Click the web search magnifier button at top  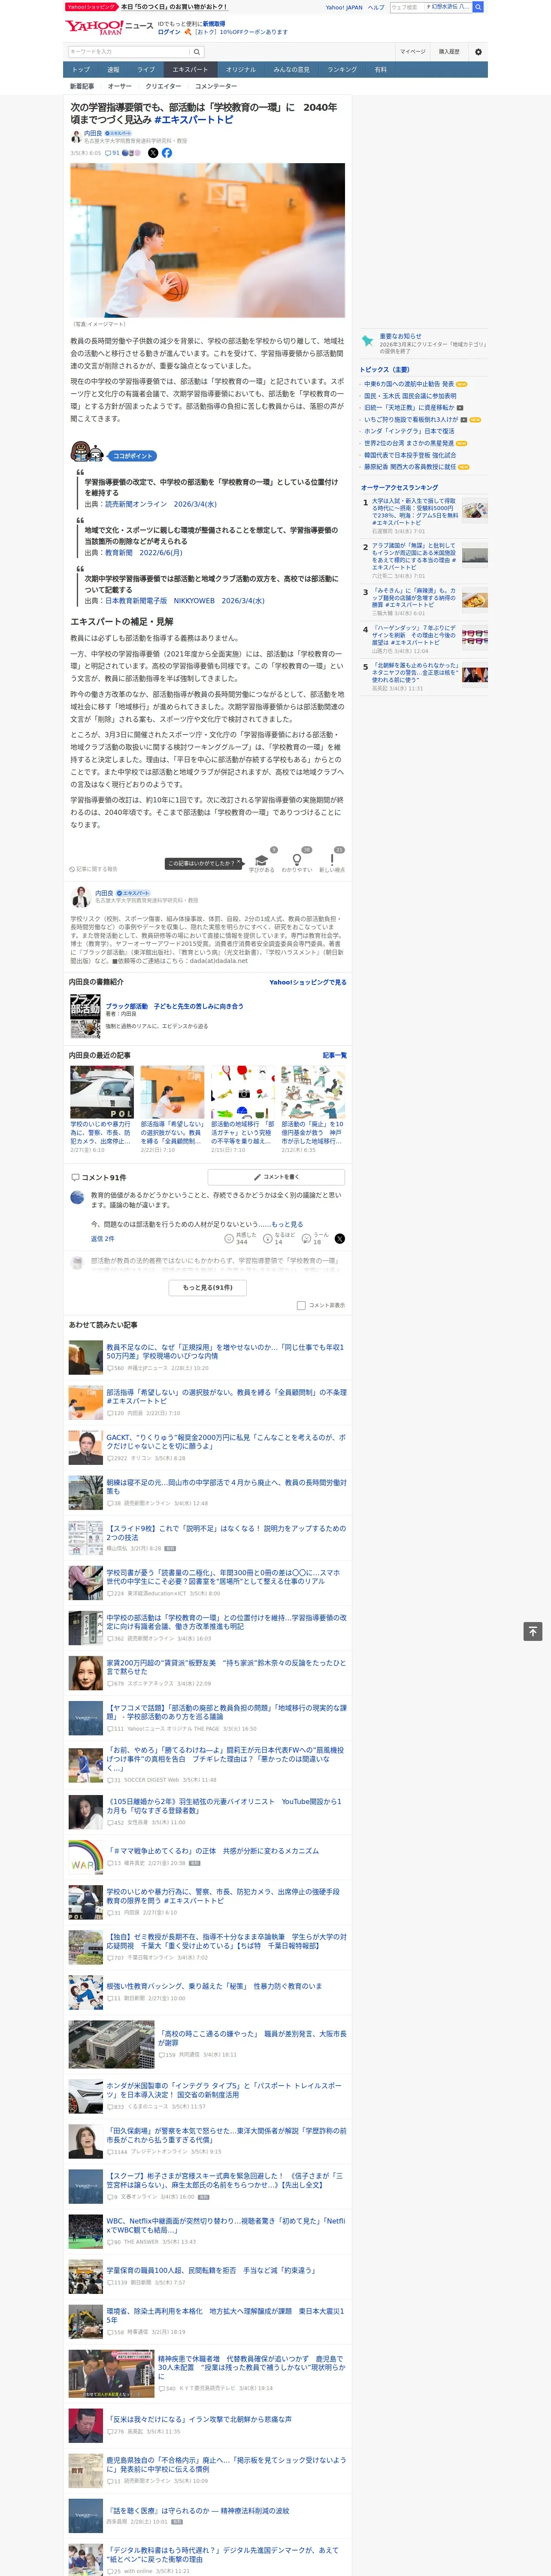point(478,7)
